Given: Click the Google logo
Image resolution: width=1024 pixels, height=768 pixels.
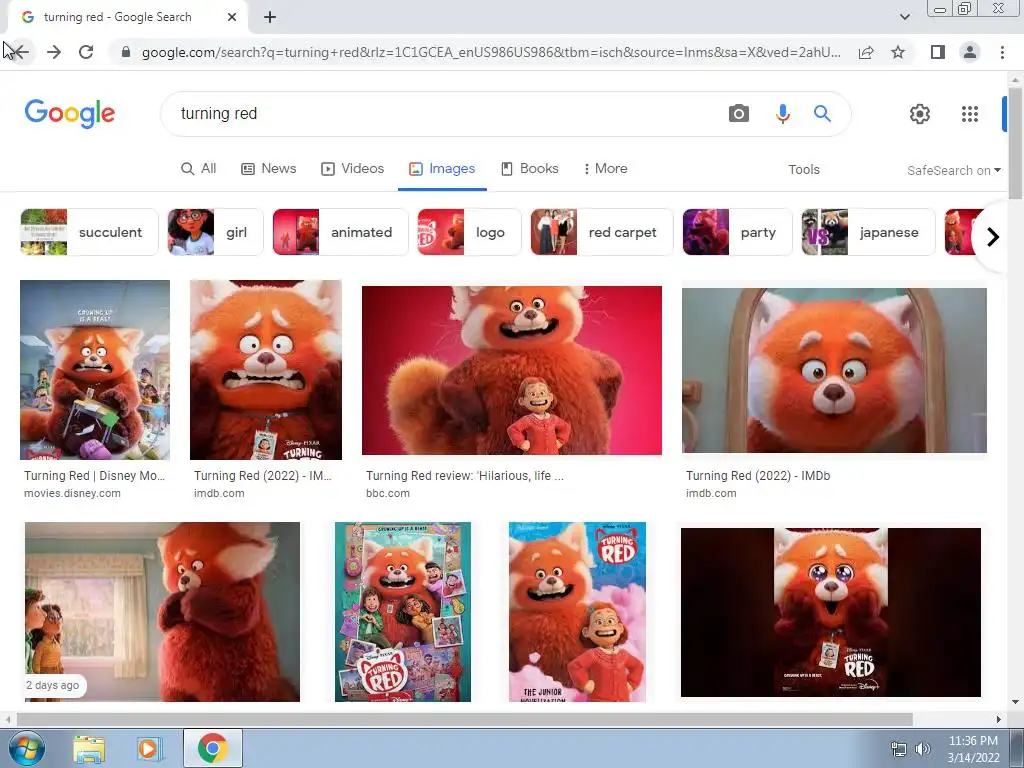Looking at the screenshot, I should pos(70,114).
